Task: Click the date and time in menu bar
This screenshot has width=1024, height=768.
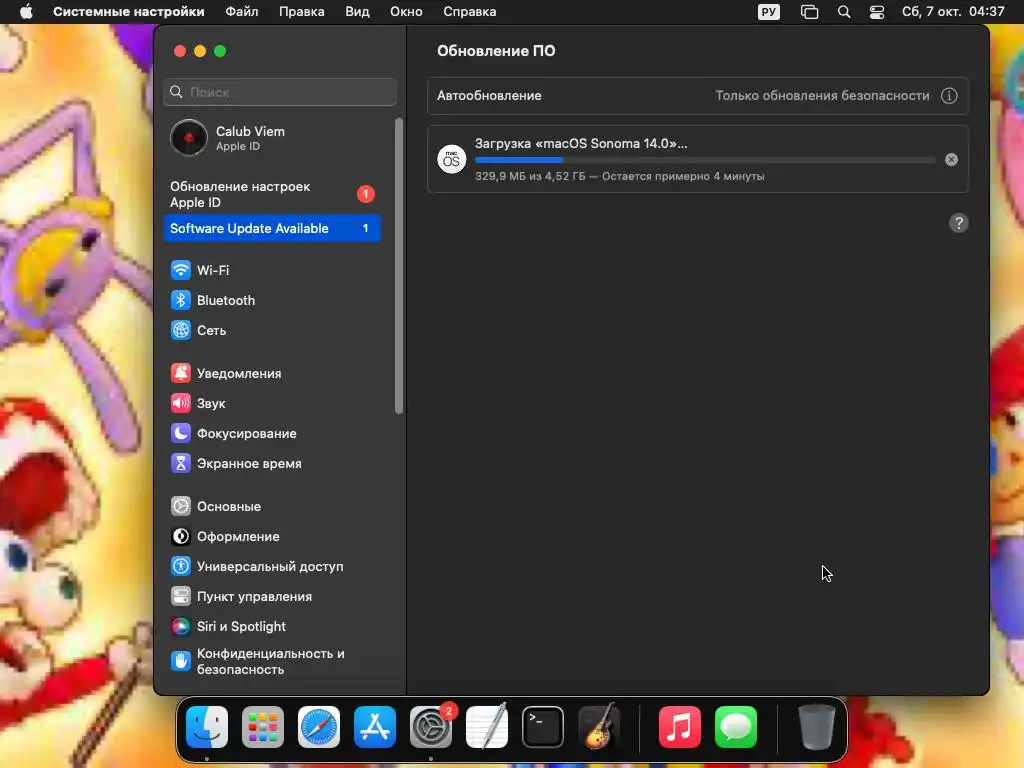Action: click(x=953, y=12)
